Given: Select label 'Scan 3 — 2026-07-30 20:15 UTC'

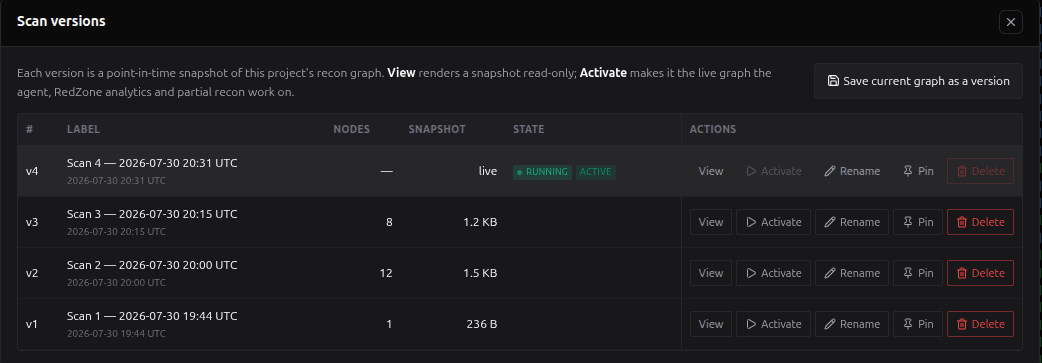Looking at the screenshot, I should (x=152, y=214).
